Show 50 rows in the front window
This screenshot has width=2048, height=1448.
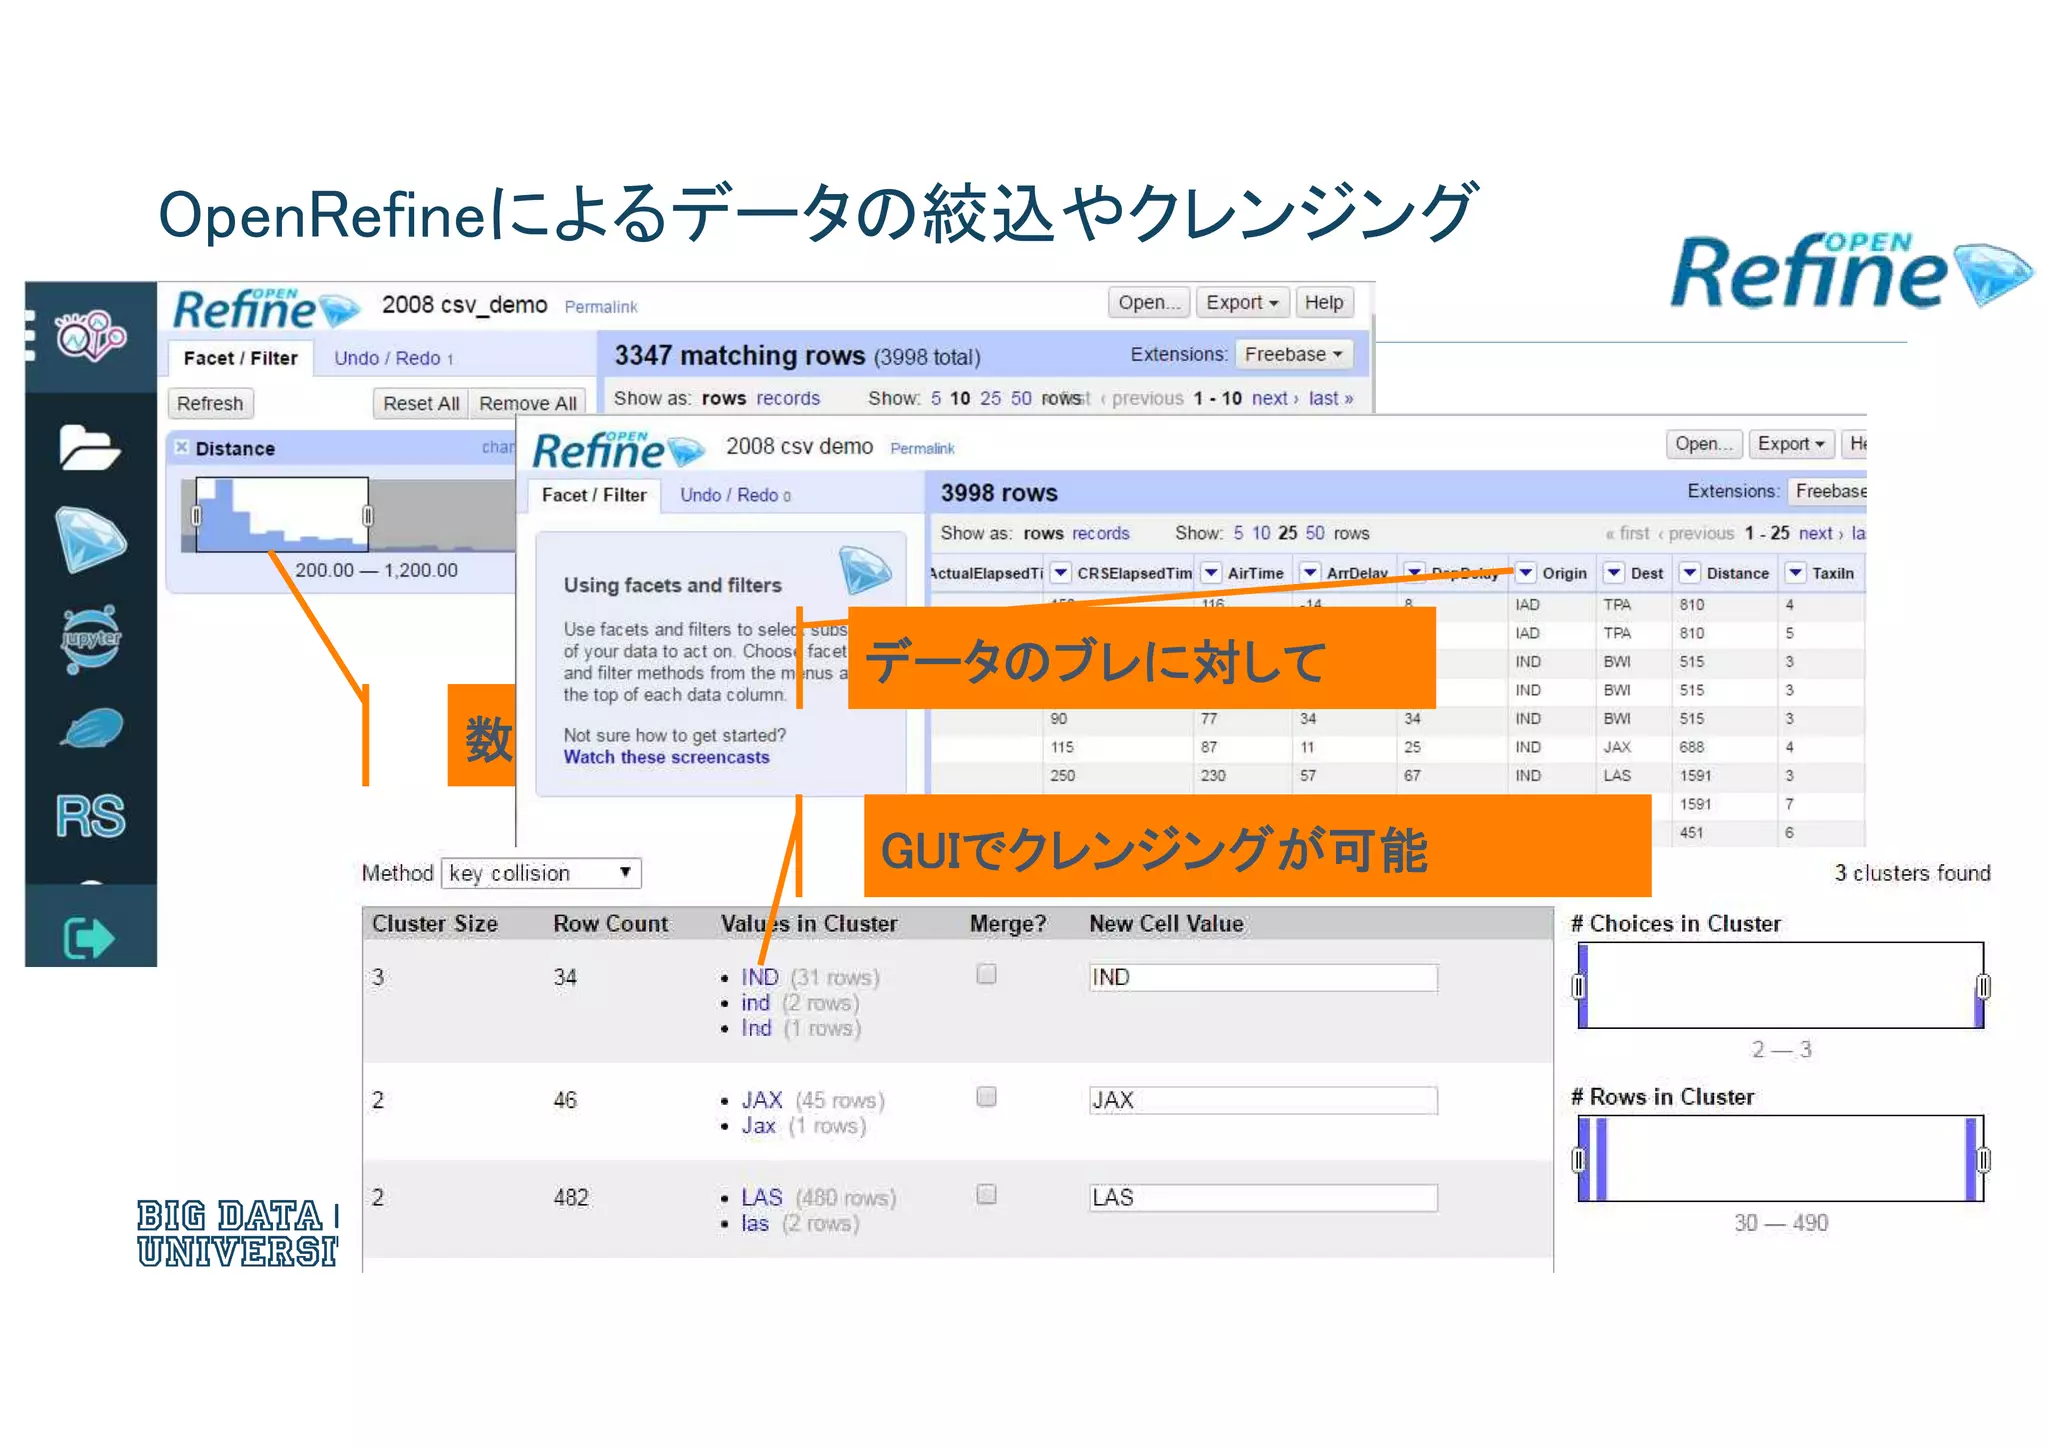(1314, 533)
